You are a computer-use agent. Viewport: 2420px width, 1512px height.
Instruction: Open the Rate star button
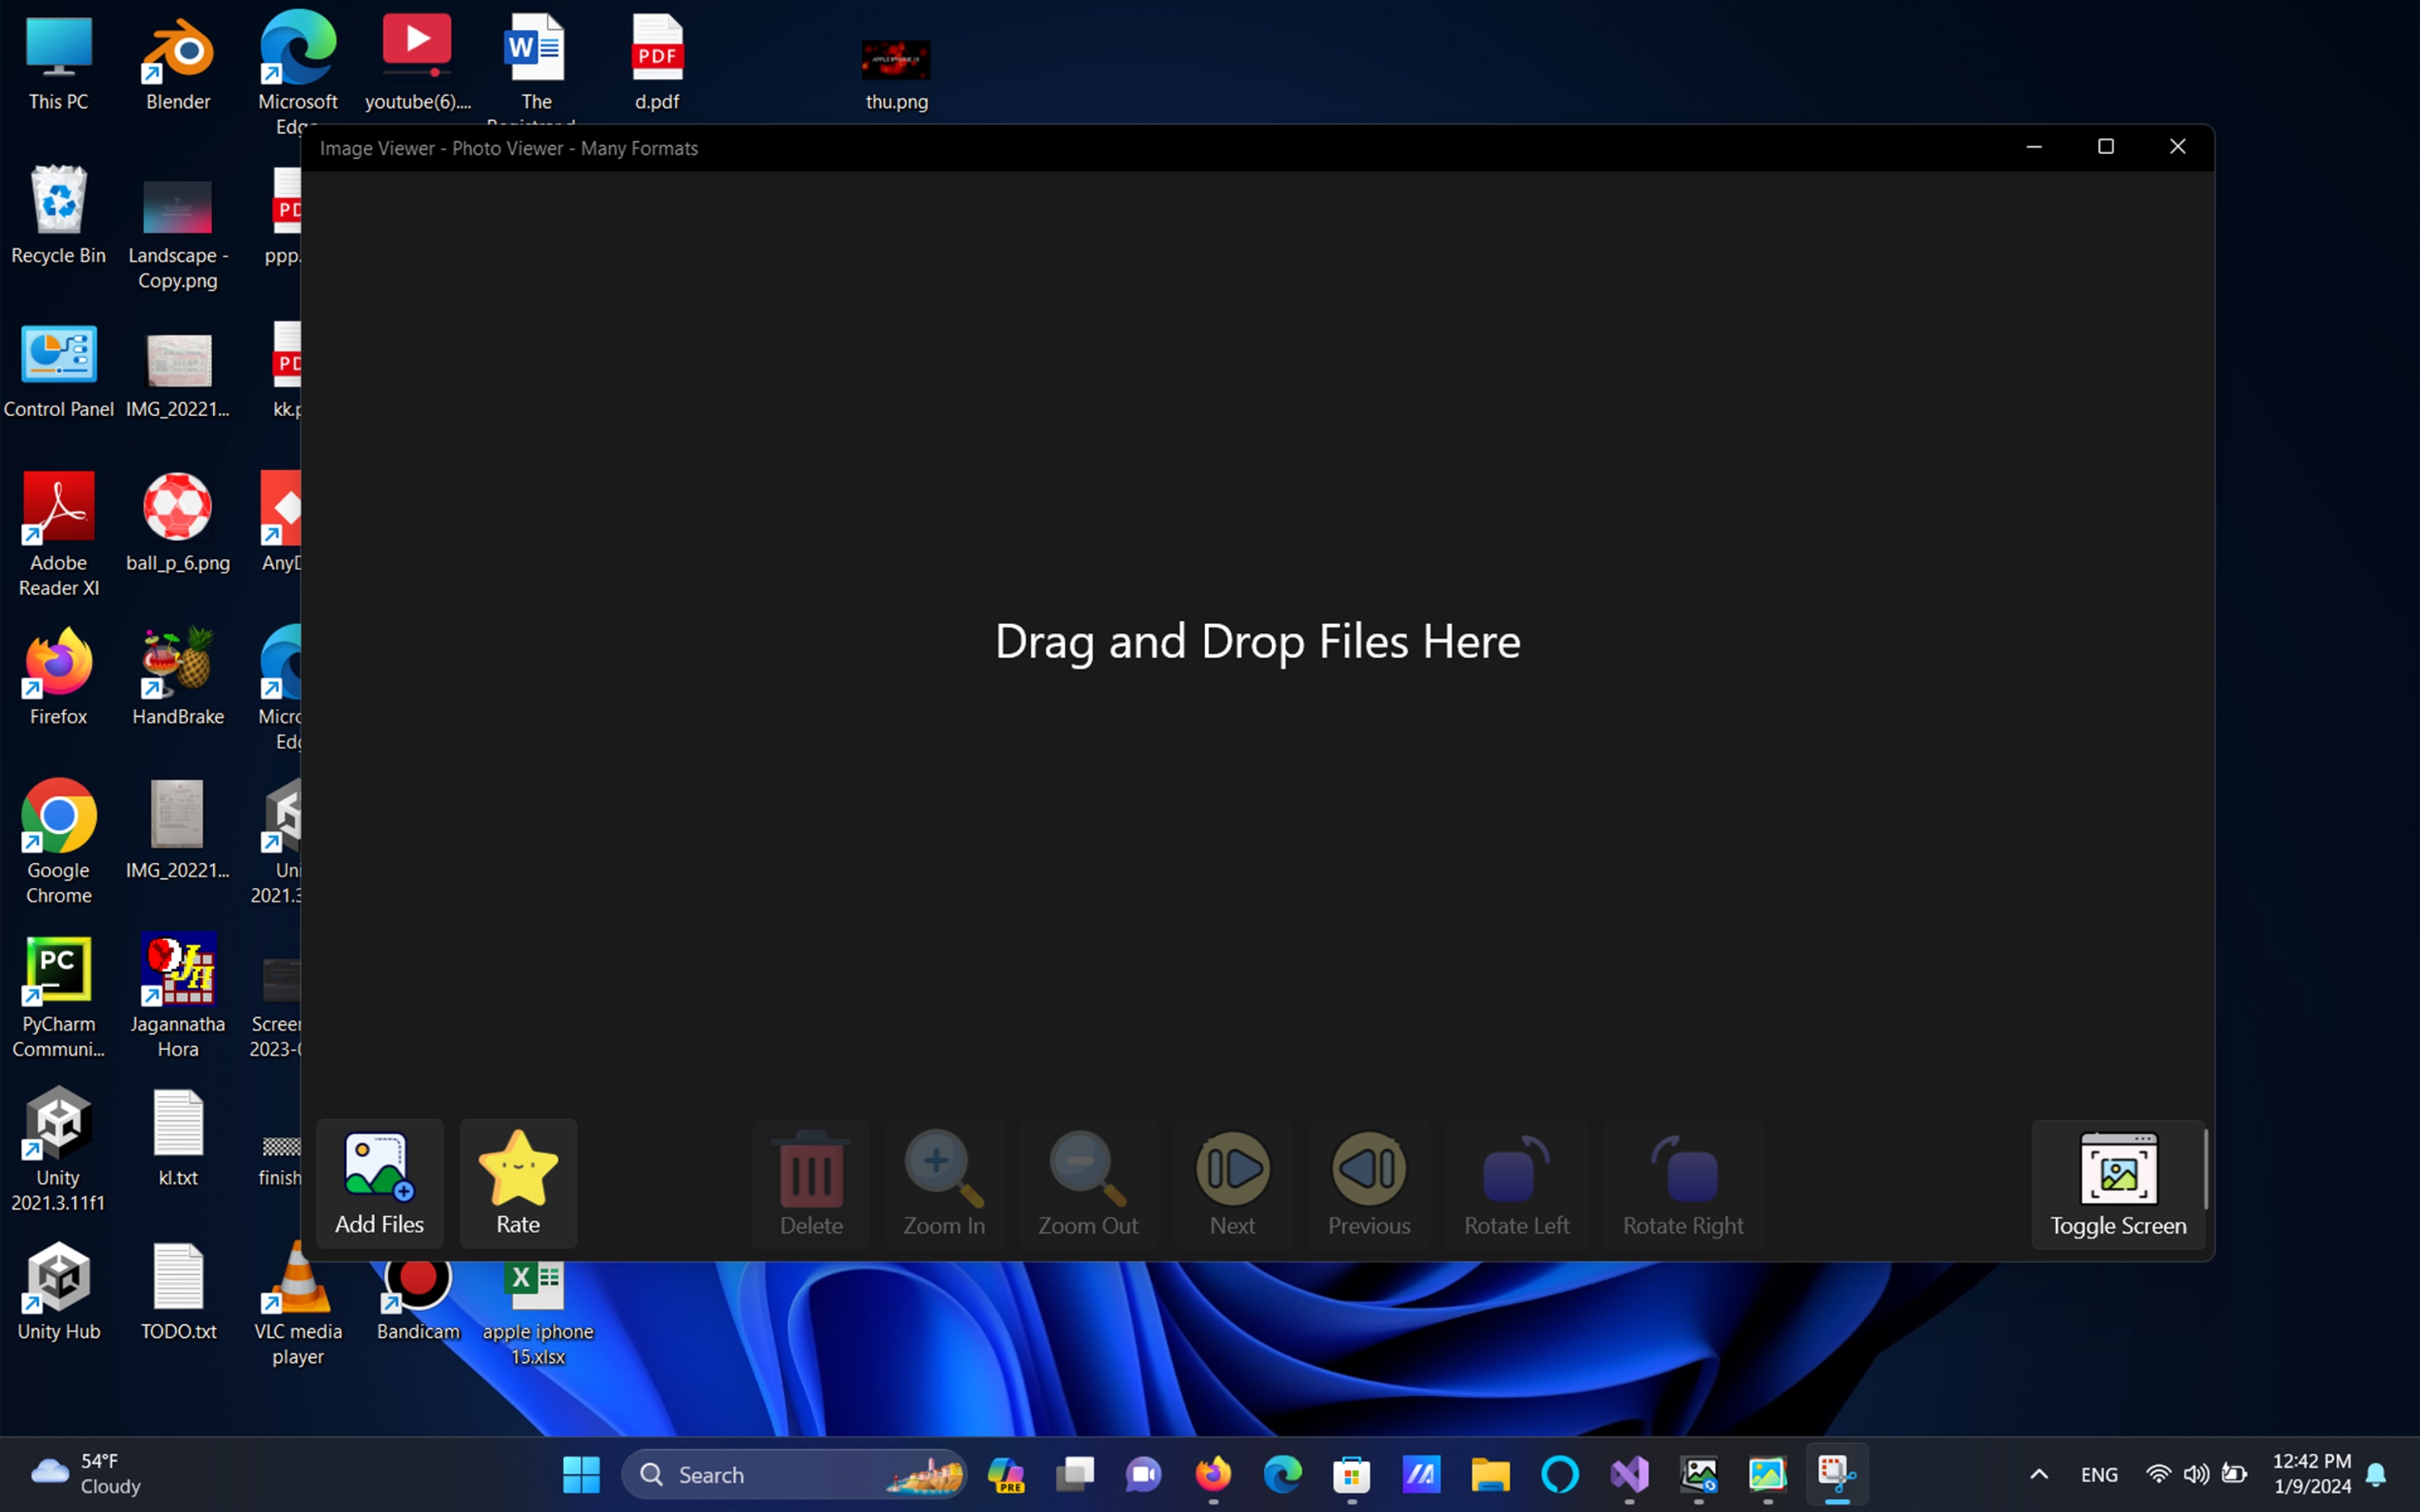[518, 1183]
